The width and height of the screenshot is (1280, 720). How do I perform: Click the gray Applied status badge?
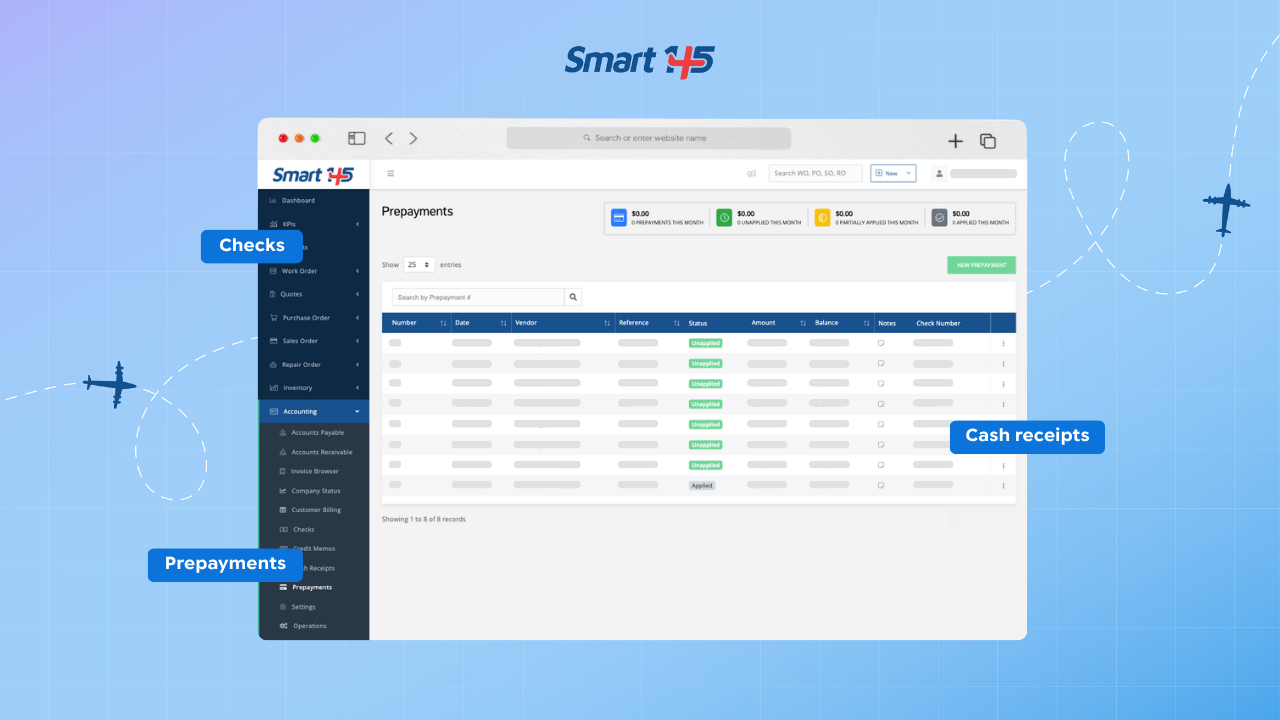[x=702, y=485]
